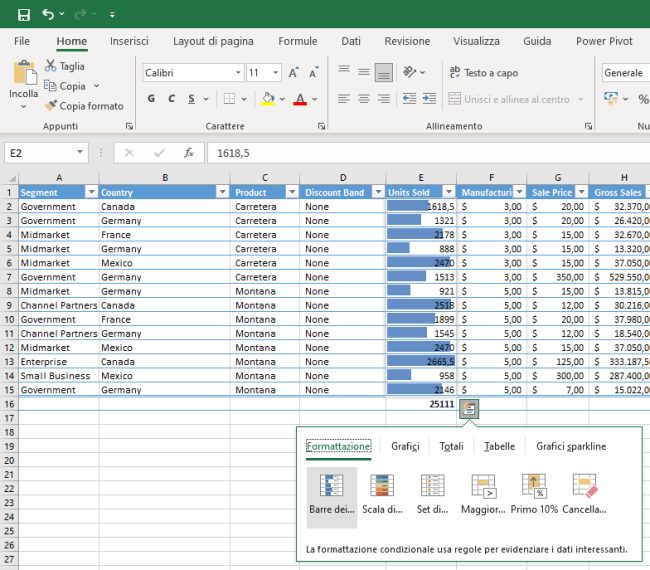Click the yellow fill color button
Viewport: 650px width, 570px height.
tap(267, 99)
